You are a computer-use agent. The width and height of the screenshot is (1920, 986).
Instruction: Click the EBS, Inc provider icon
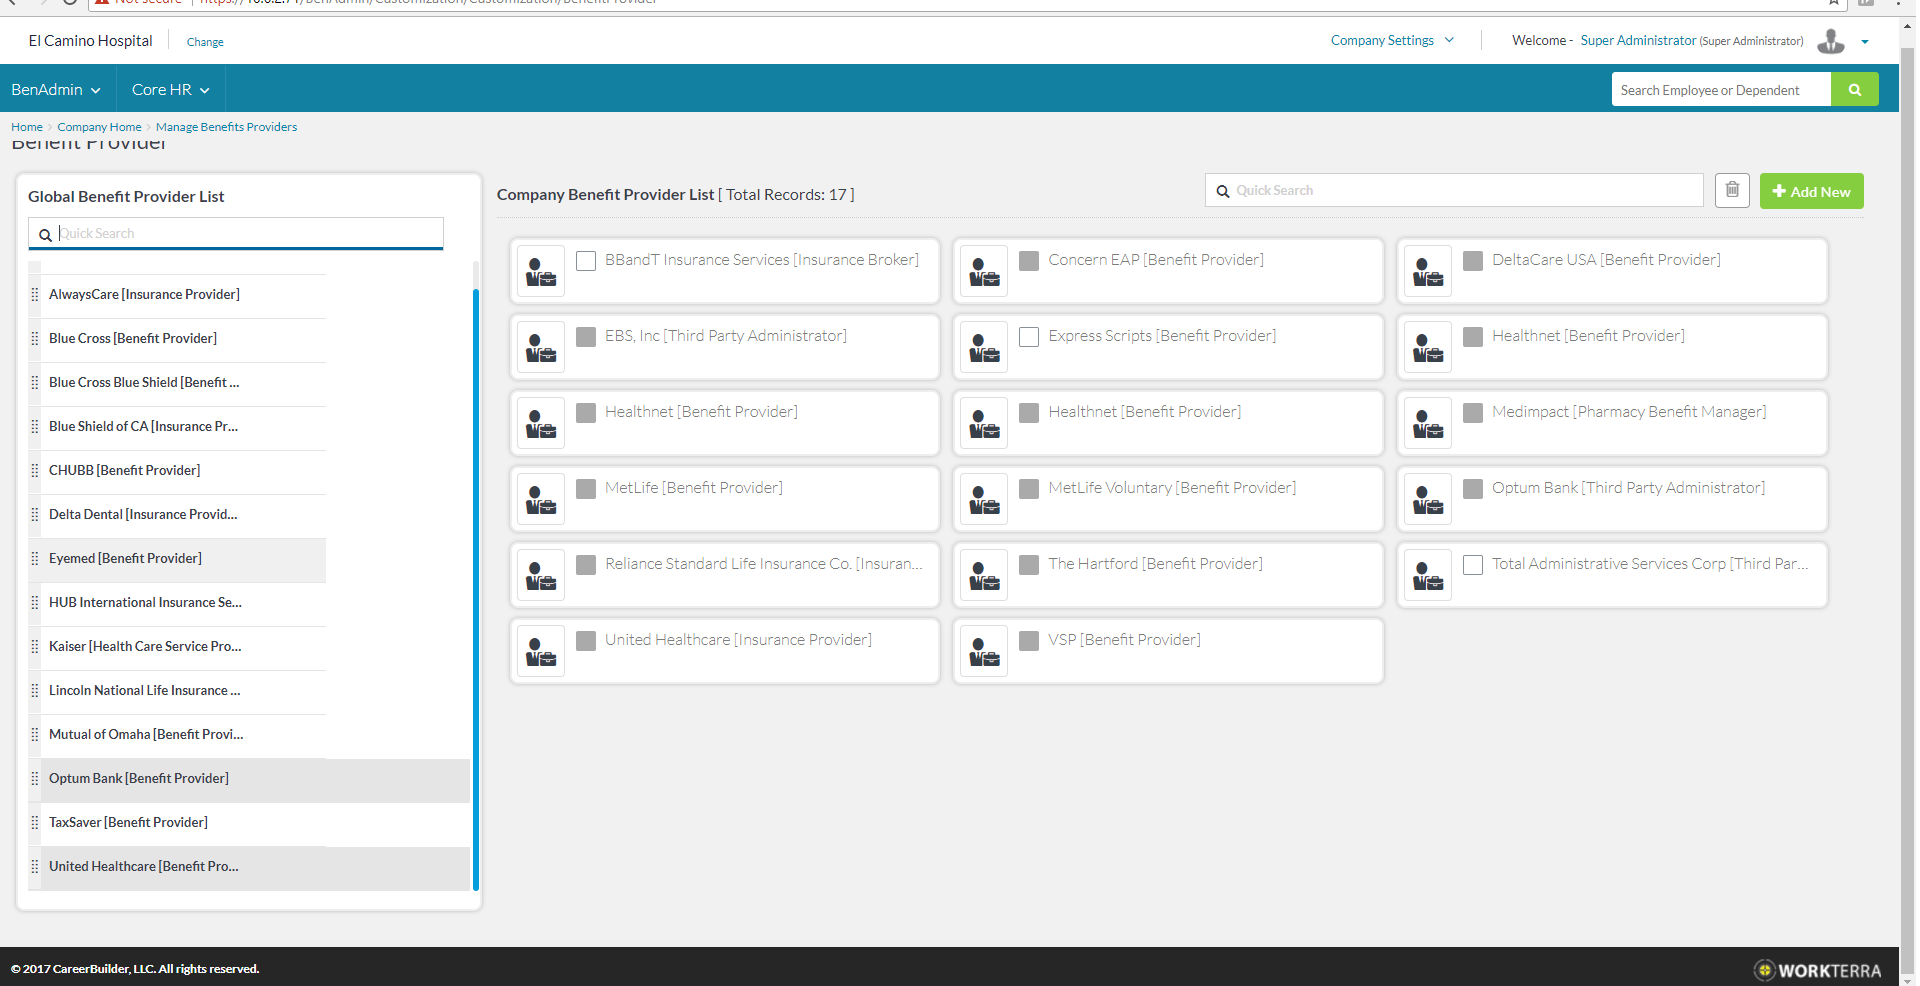tap(541, 348)
